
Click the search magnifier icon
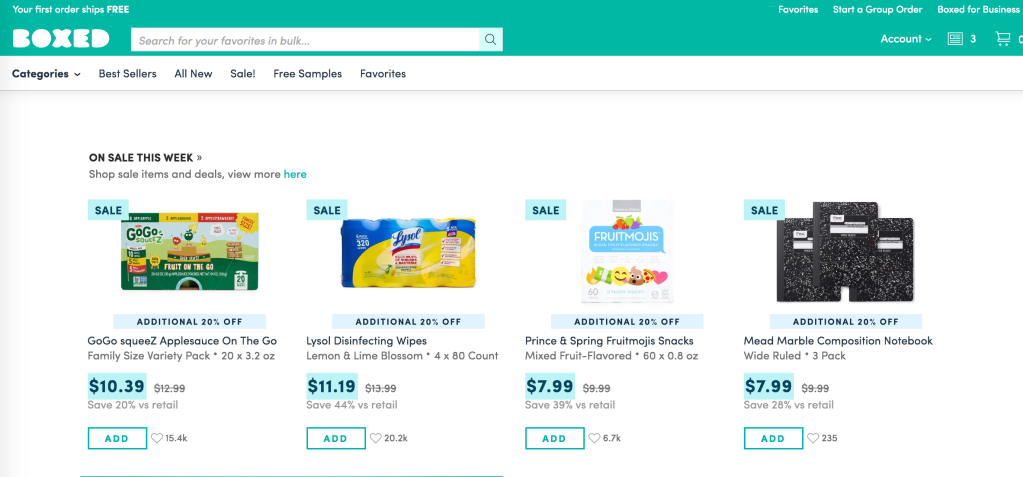pos(490,40)
